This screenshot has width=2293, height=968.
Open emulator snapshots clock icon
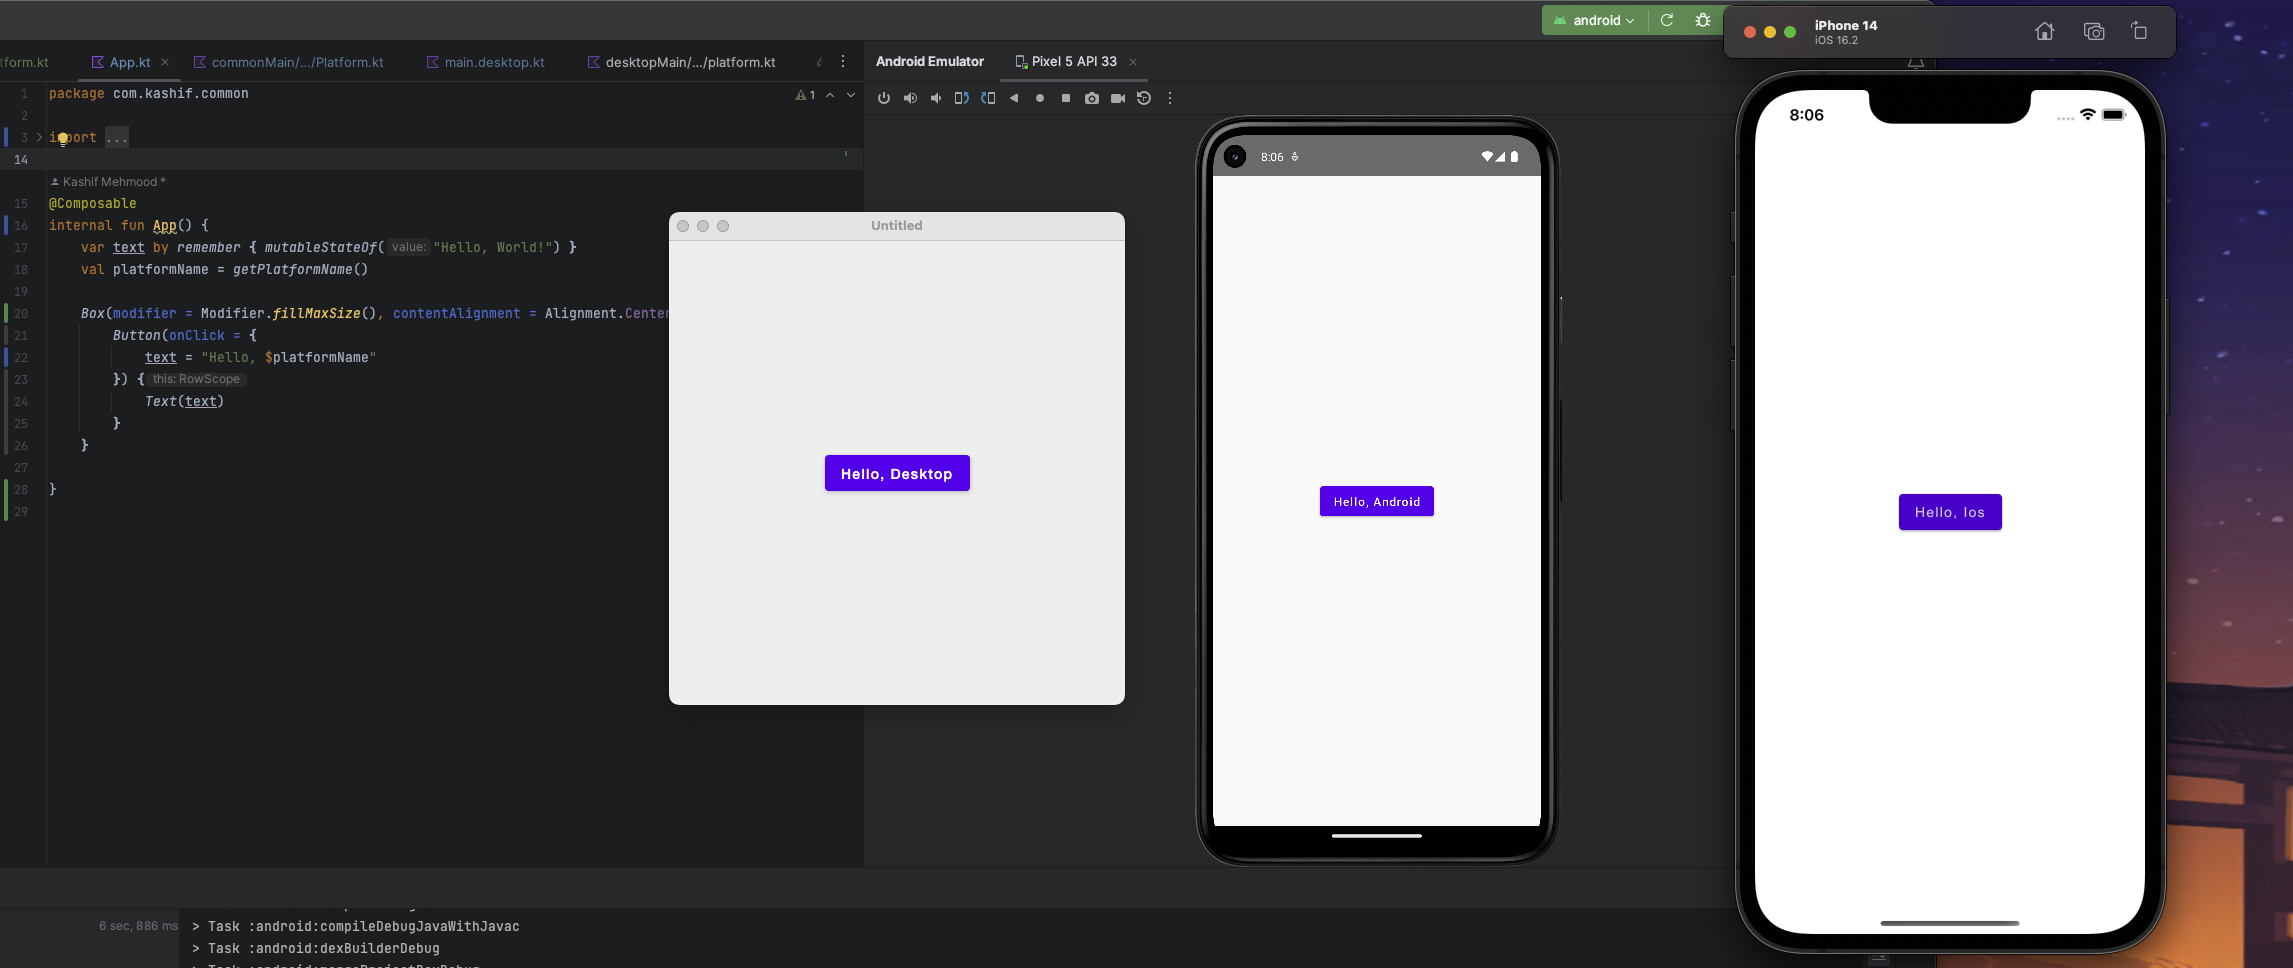(1144, 98)
